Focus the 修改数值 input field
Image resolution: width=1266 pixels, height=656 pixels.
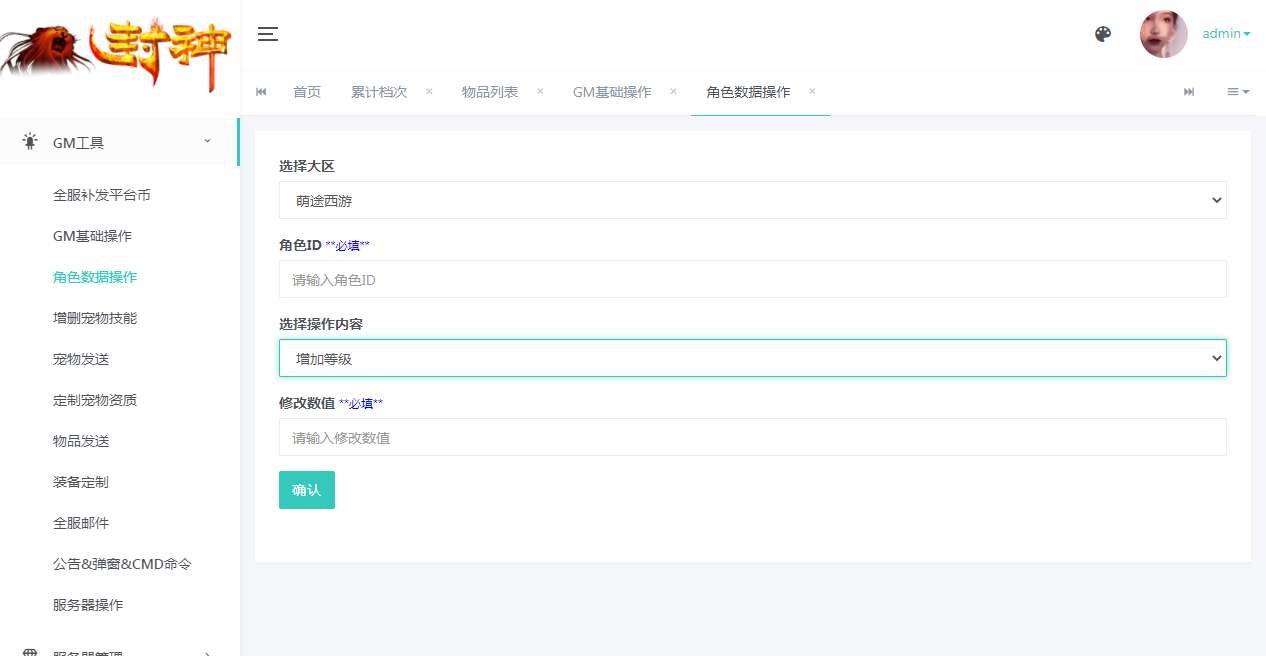pos(752,437)
